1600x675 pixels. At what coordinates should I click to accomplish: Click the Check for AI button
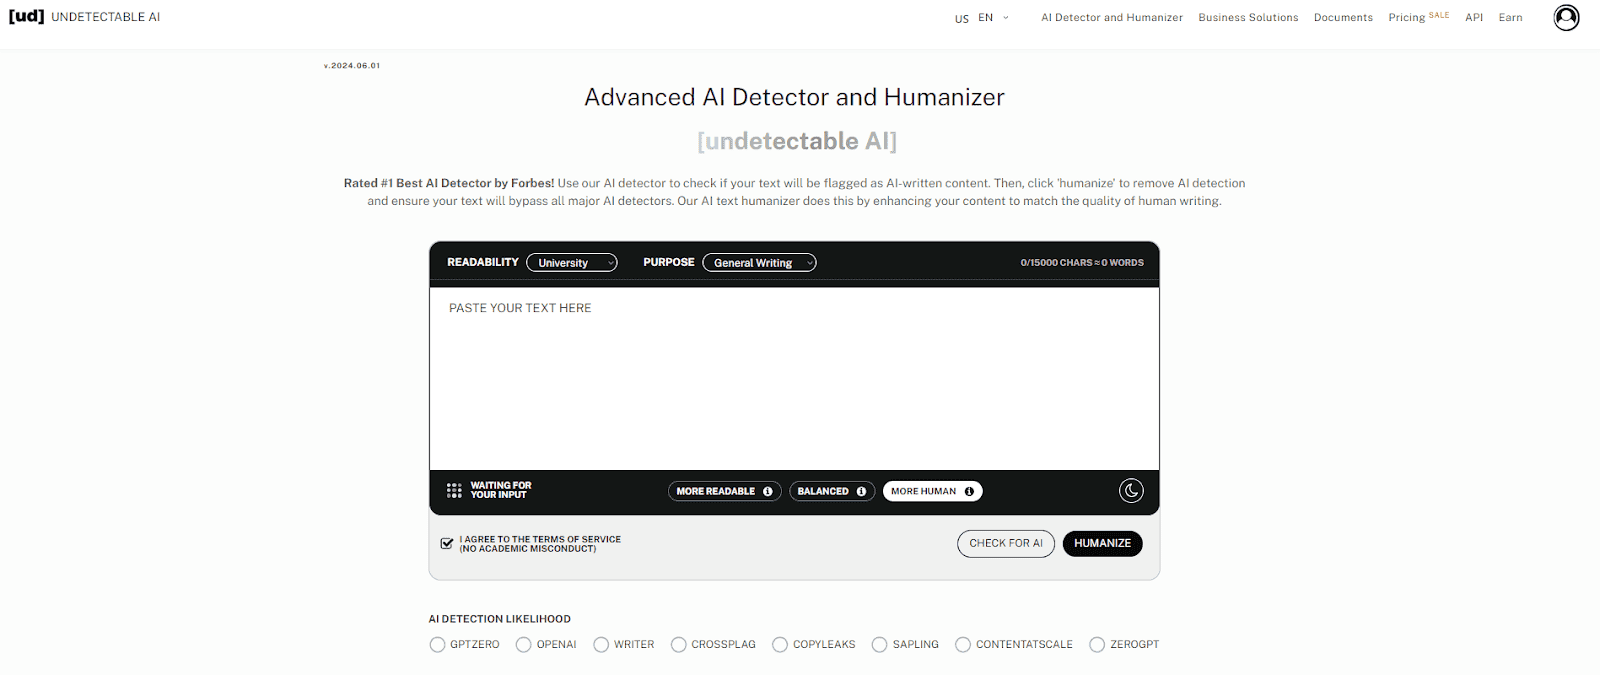click(1006, 543)
